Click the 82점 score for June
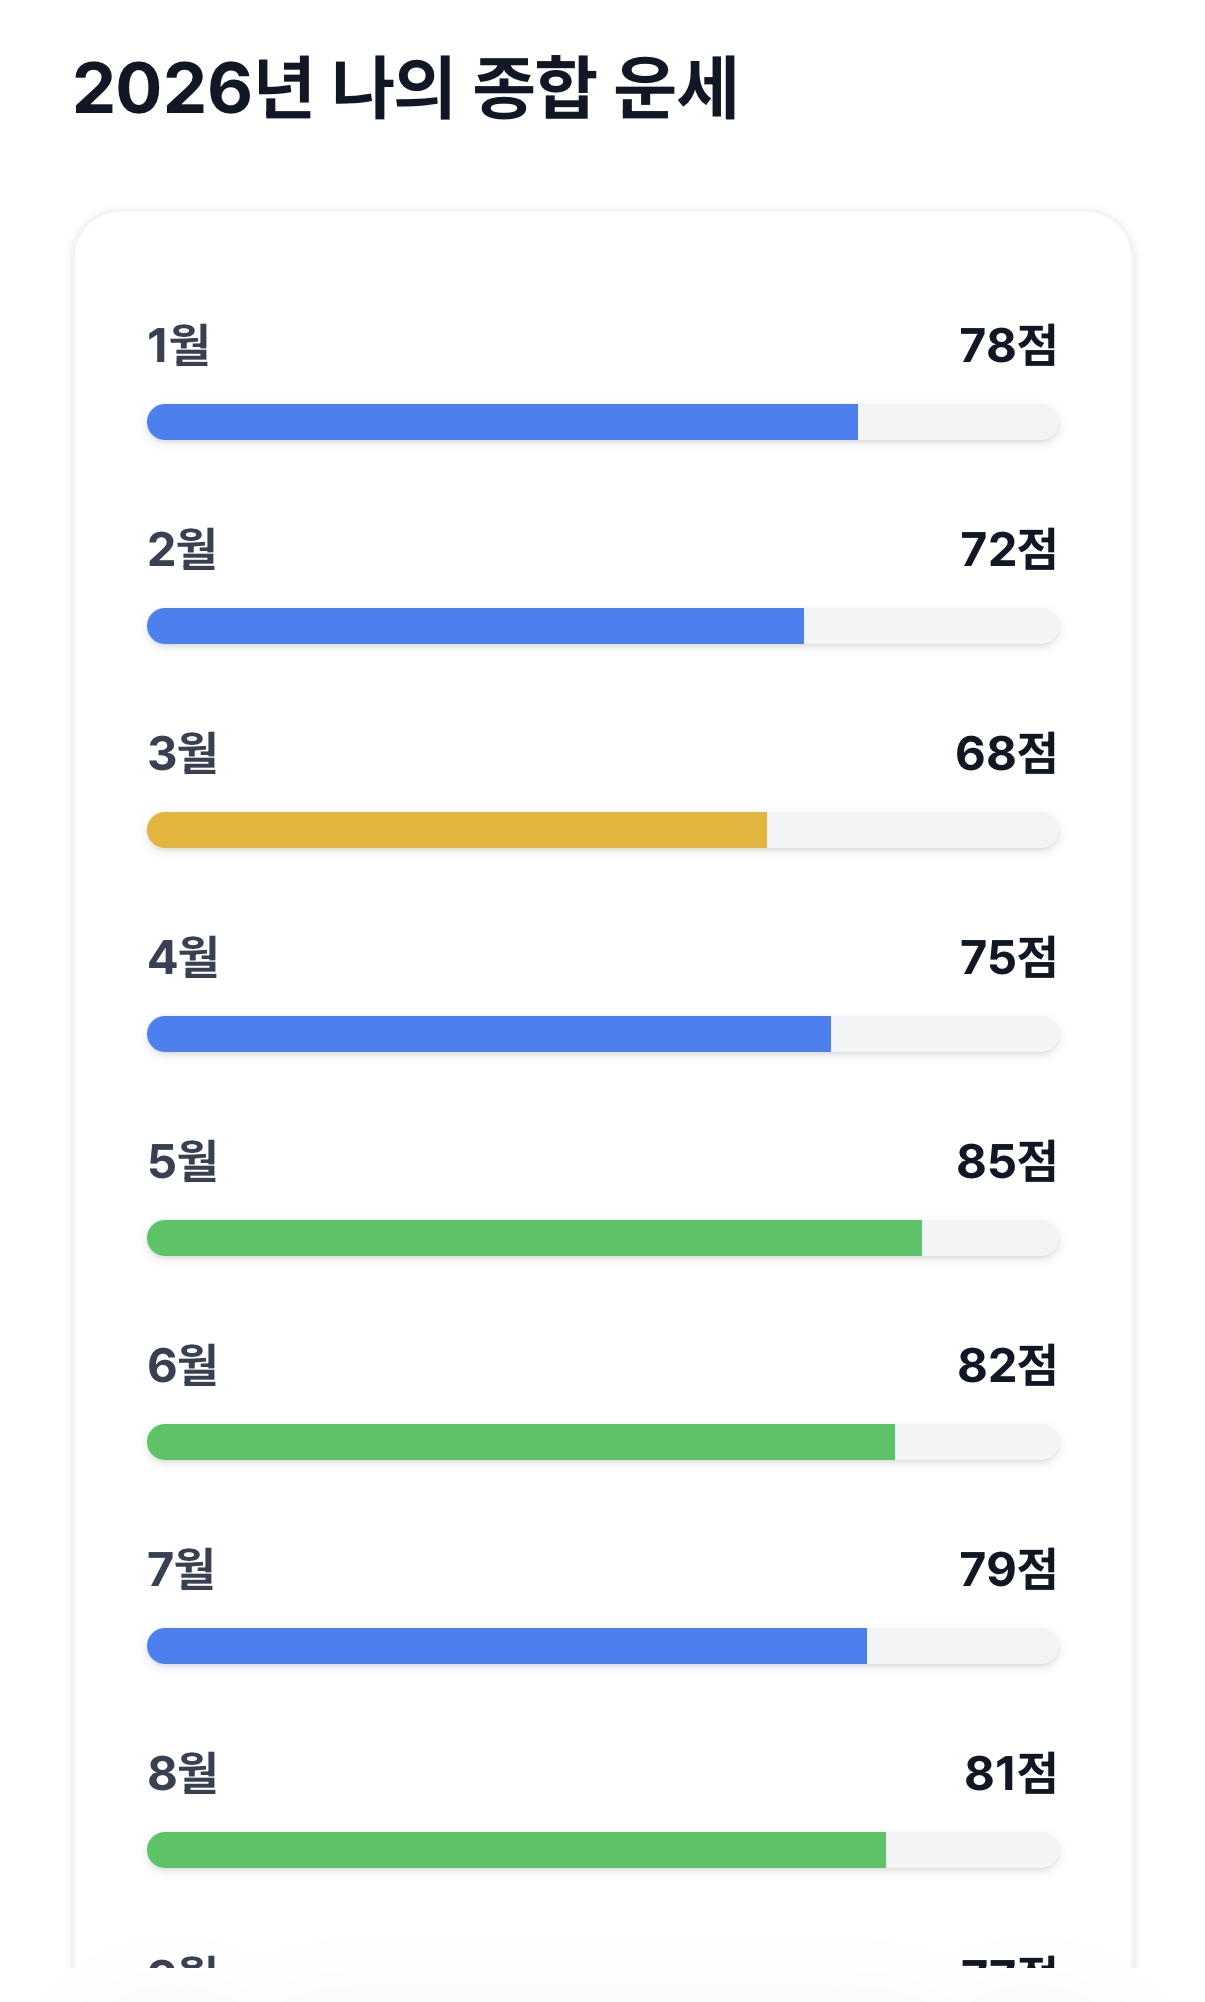1205x2002 pixels. [x=1007, y=1368]
